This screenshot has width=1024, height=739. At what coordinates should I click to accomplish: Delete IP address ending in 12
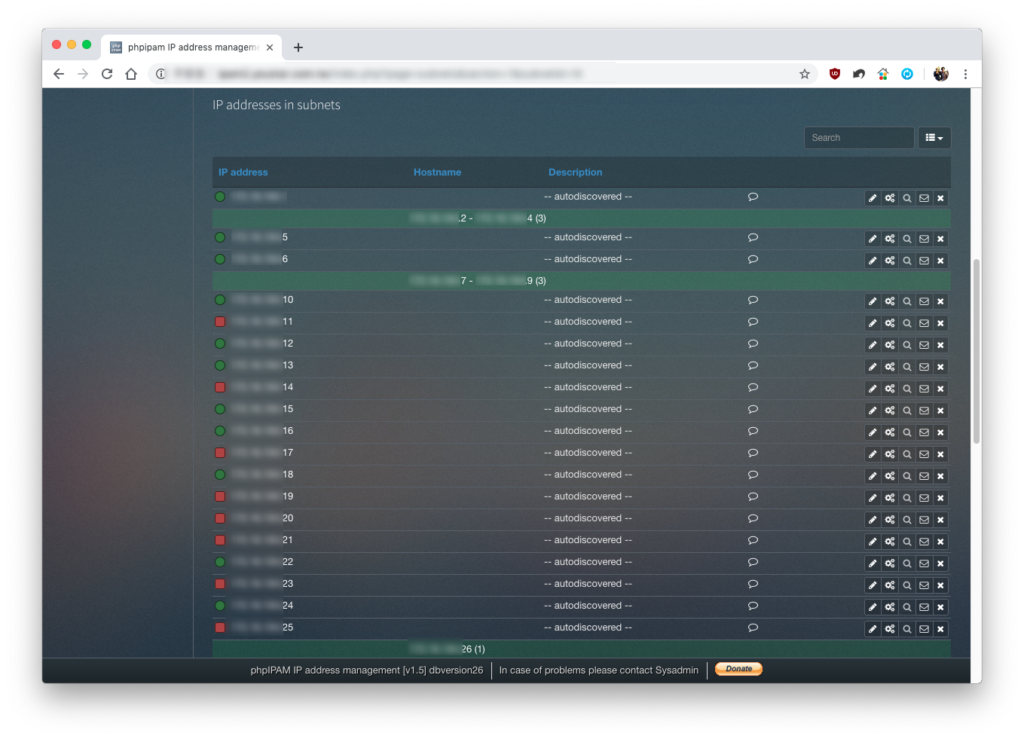[940, 345]
